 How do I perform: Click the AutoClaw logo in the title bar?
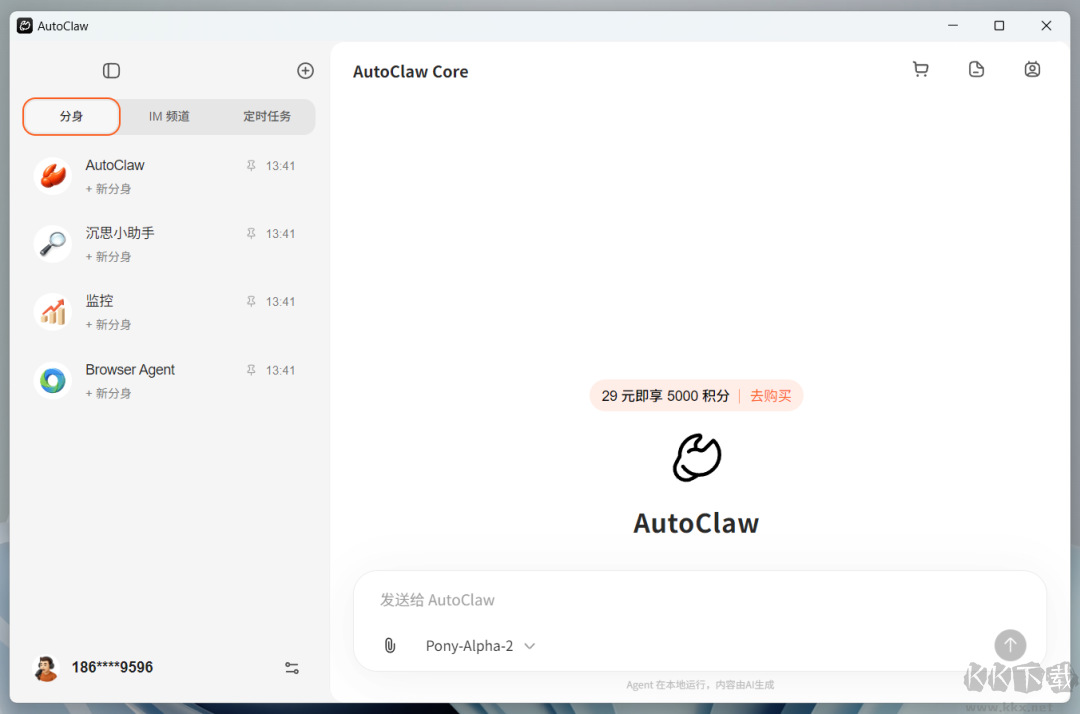(x=24, y=25)
